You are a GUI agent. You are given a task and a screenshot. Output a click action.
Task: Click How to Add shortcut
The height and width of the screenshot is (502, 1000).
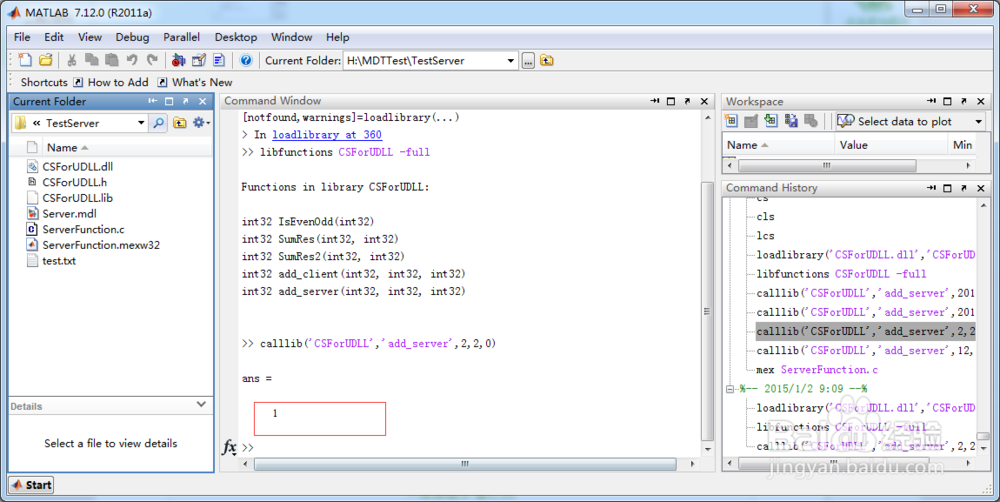point(111,82)
